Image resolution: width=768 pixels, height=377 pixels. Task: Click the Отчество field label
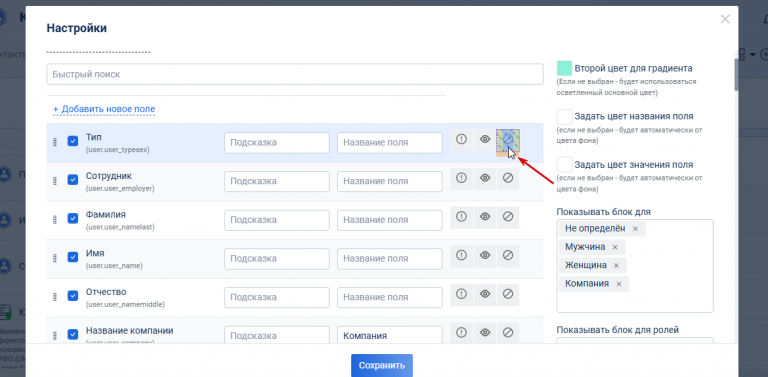click(x=106, y=292)
